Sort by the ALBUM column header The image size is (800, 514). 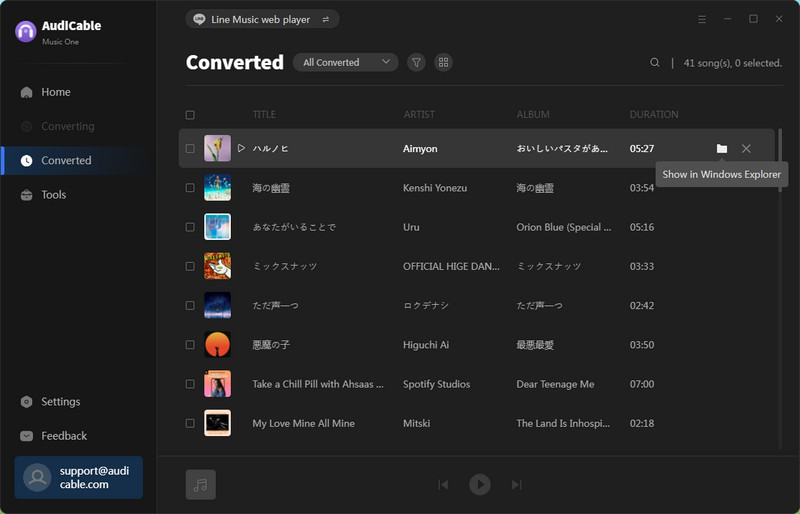533,115
